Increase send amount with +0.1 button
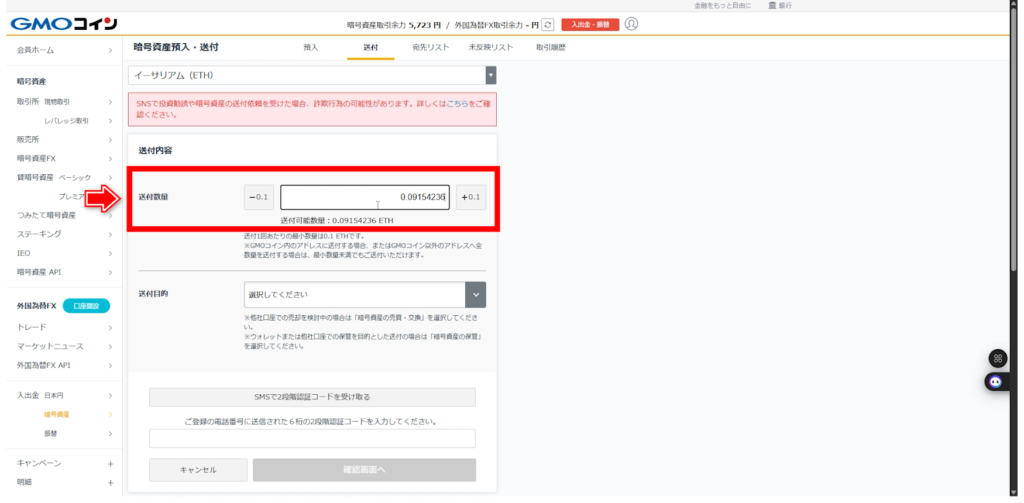 click(x=471, y=197)
